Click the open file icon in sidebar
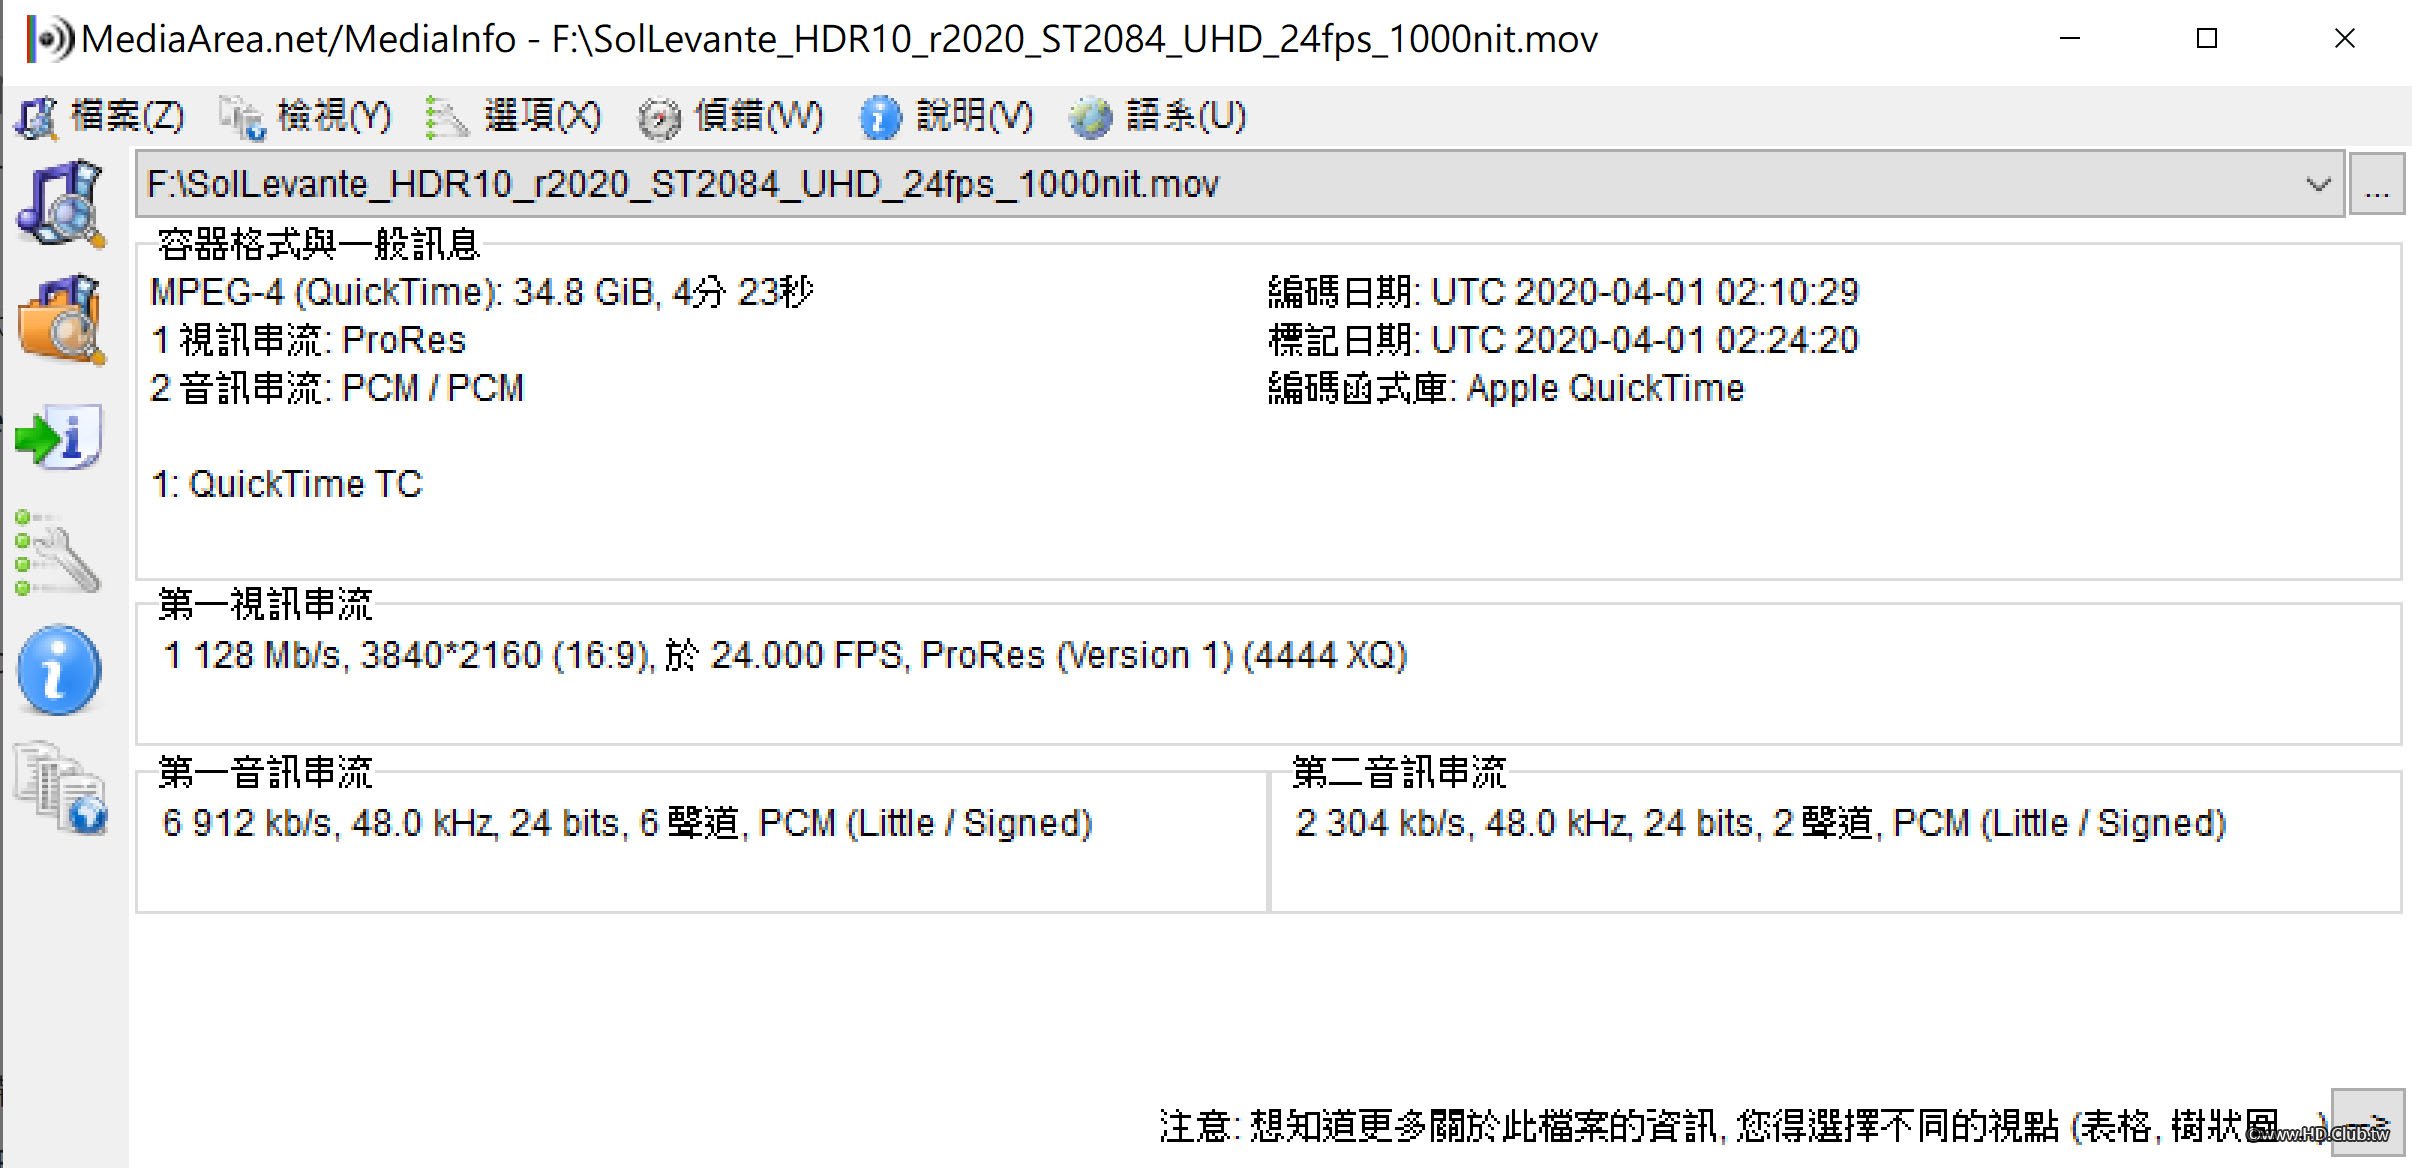Viewport: 2412px width, 1168px height. pos(61,203)
